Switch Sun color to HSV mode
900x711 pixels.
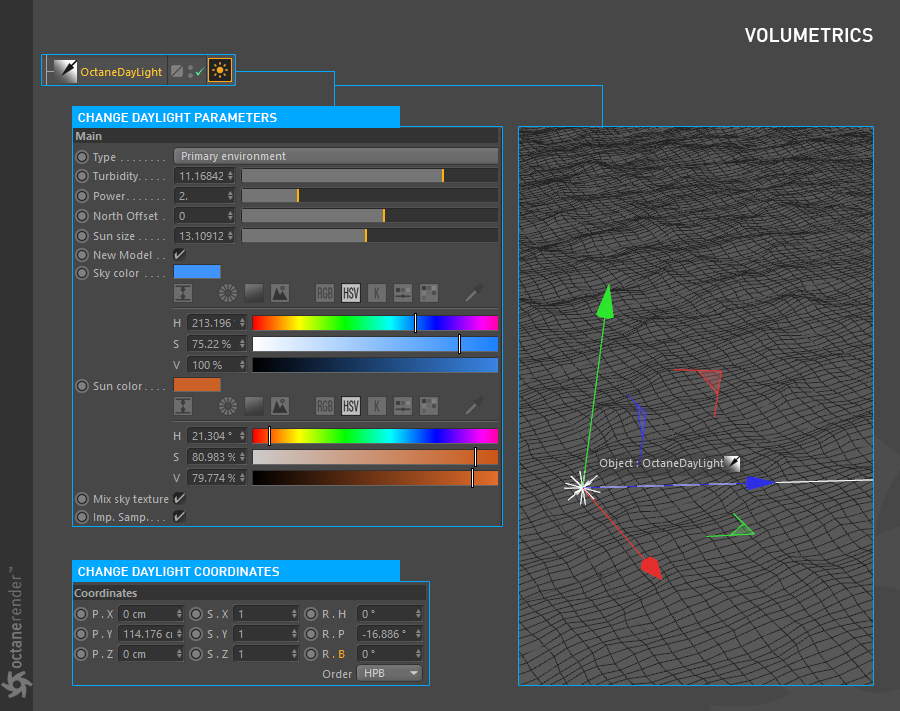click(351, 406)
